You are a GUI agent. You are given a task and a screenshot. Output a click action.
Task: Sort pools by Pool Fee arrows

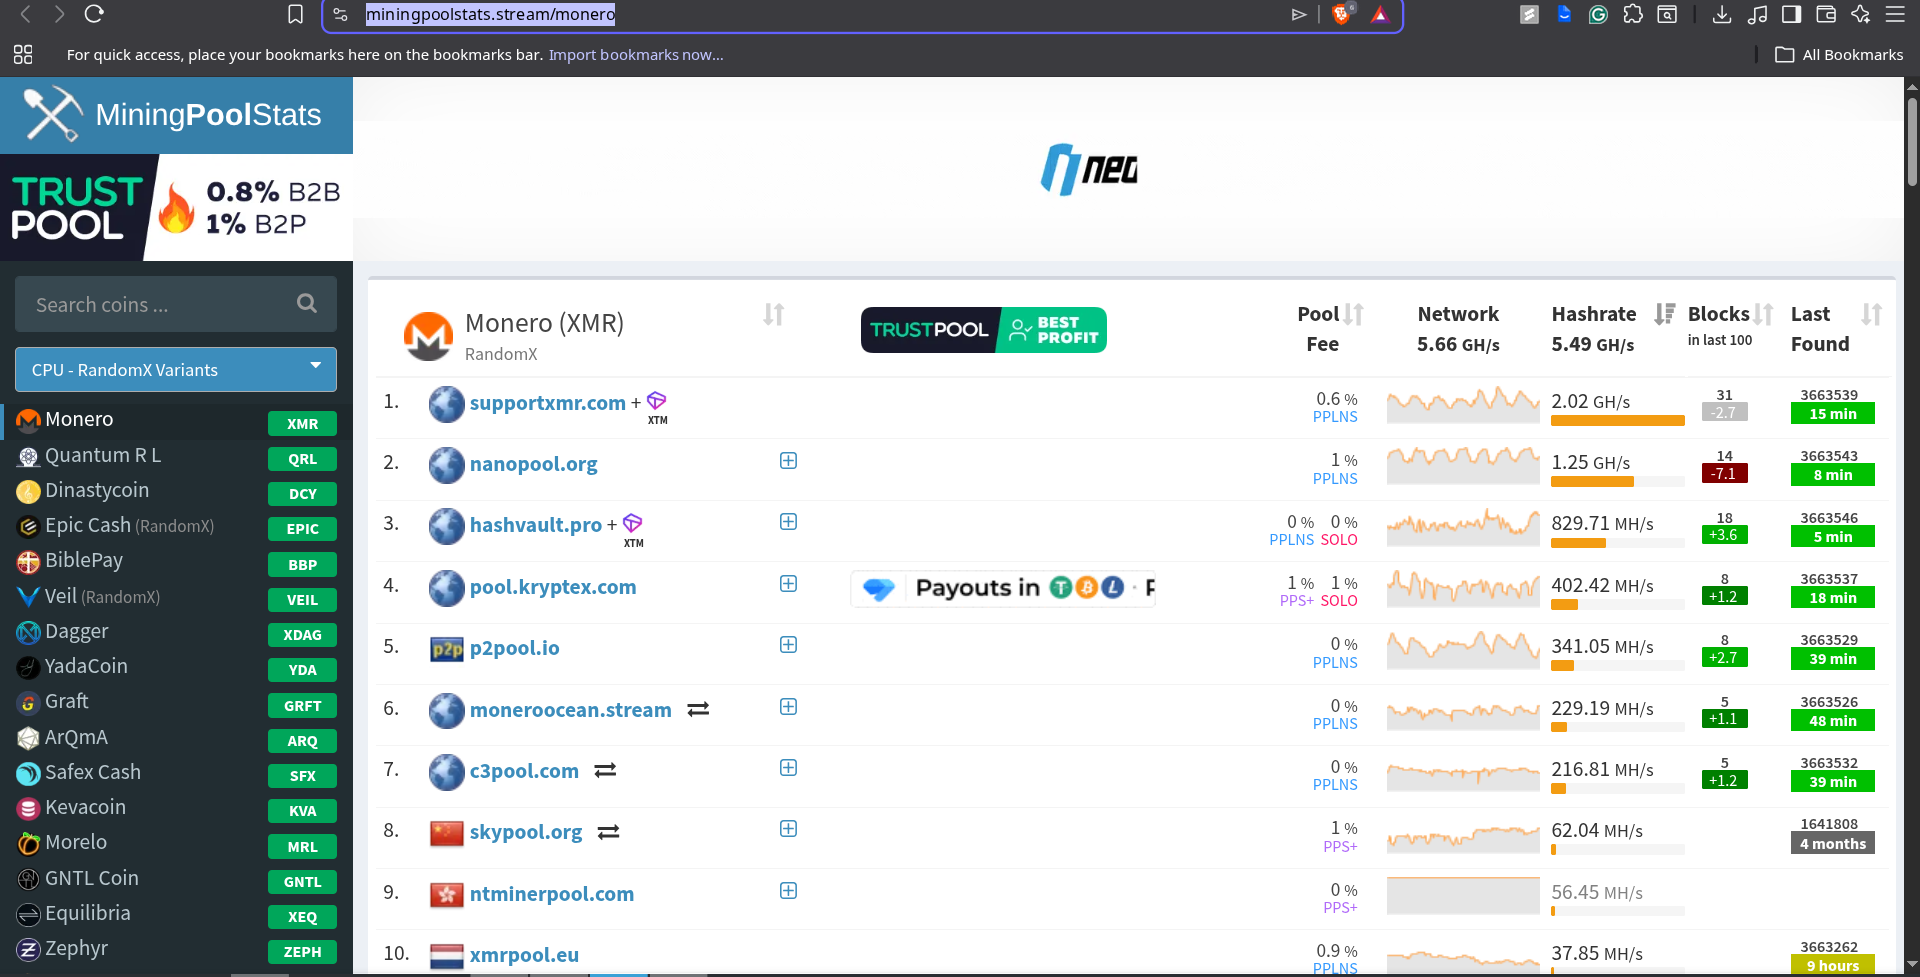[x=1354, y=314]
